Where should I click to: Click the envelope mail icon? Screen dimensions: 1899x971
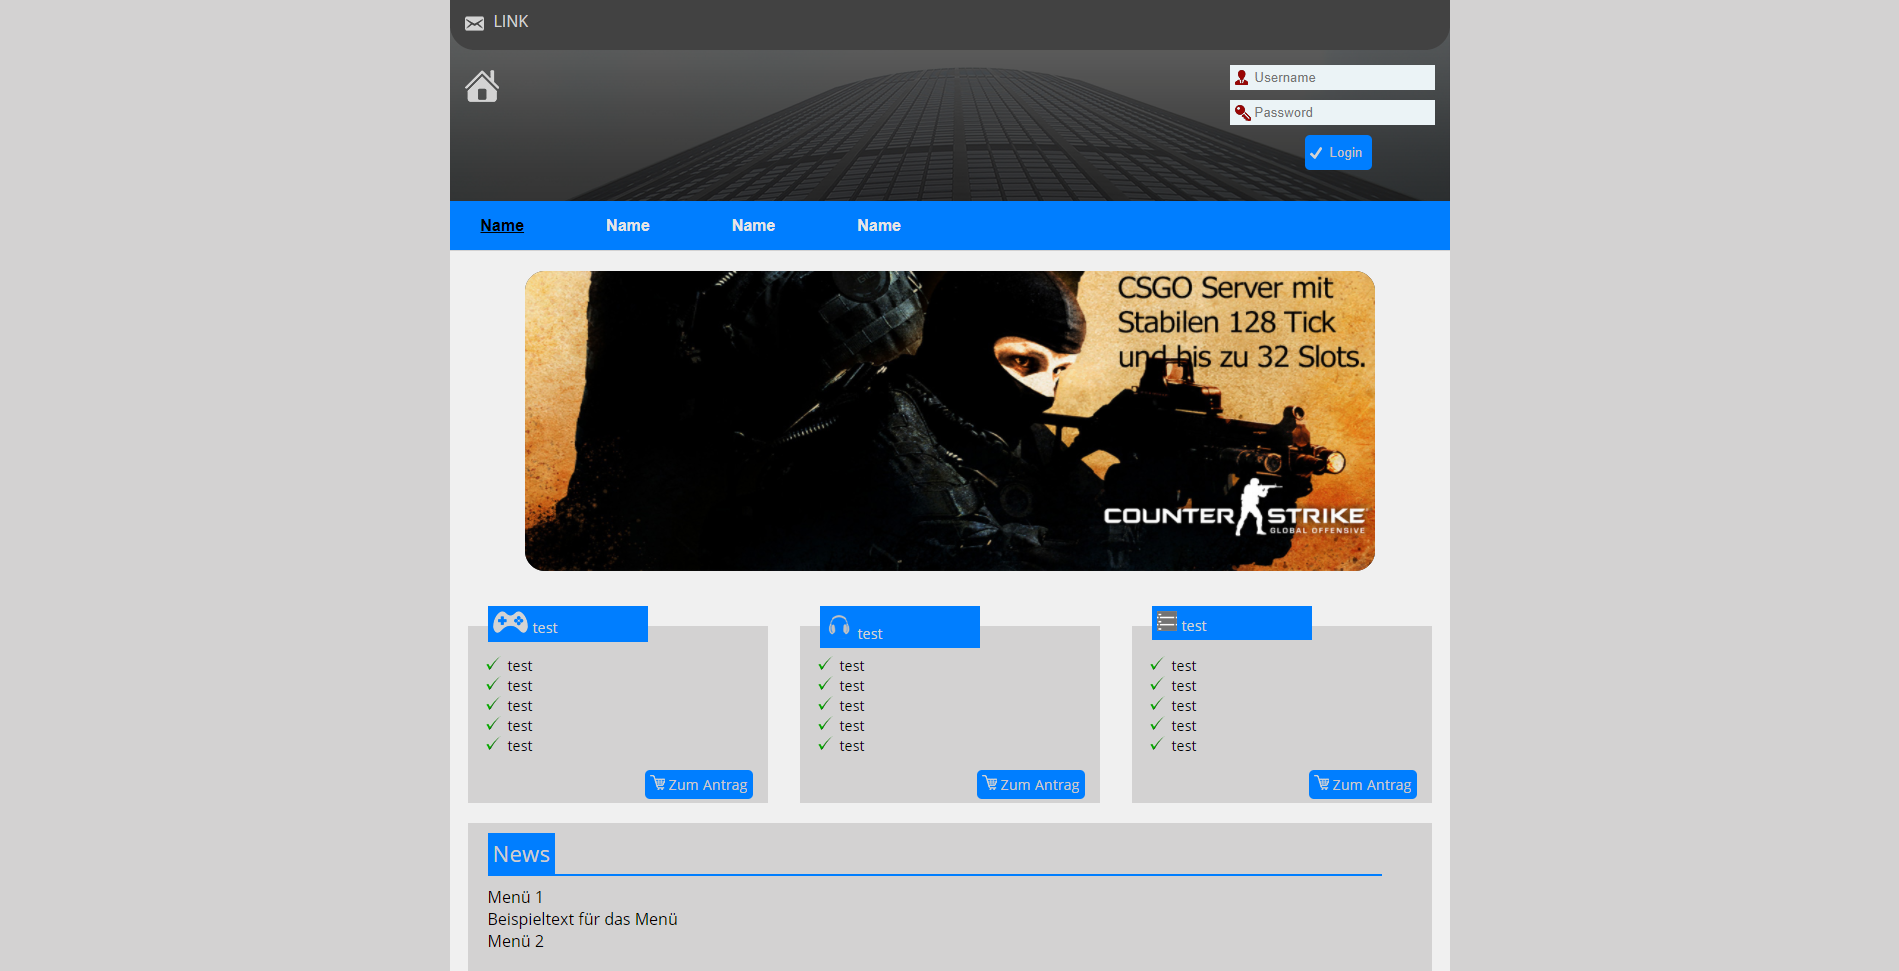tap(474, 23)
